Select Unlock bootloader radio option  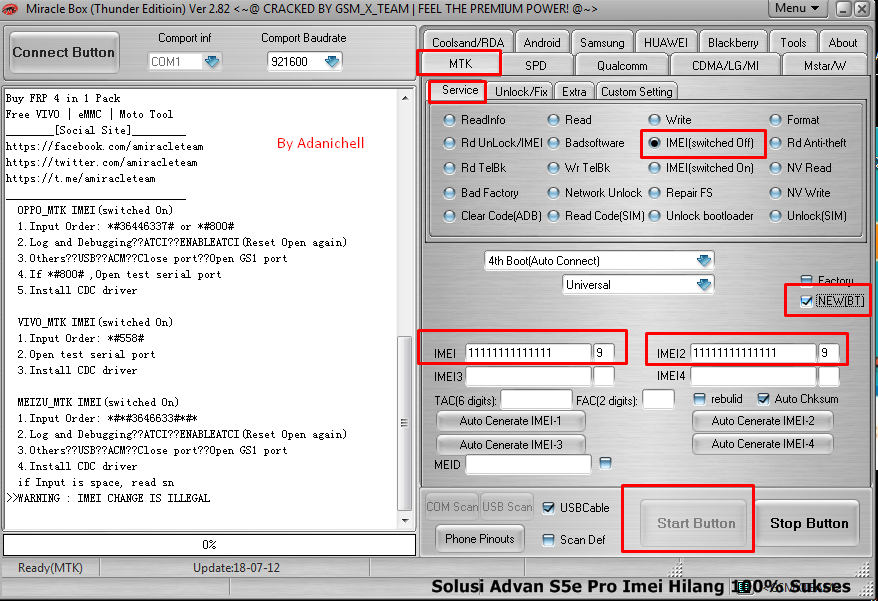pos(654,216)
